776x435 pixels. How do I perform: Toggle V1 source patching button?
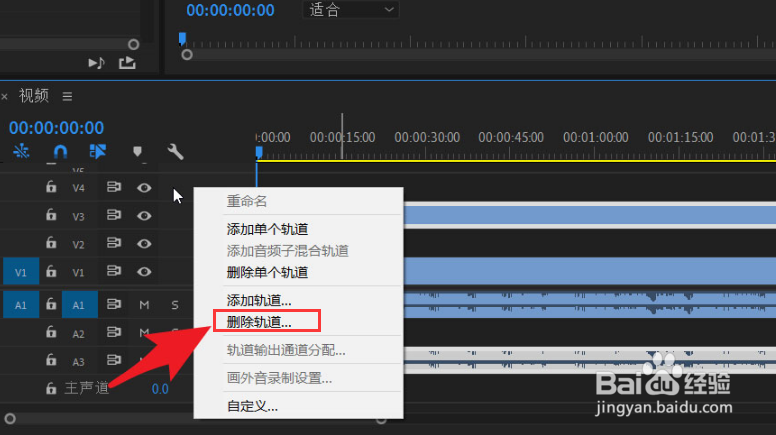pyautogui.click(x=21, y=272)
